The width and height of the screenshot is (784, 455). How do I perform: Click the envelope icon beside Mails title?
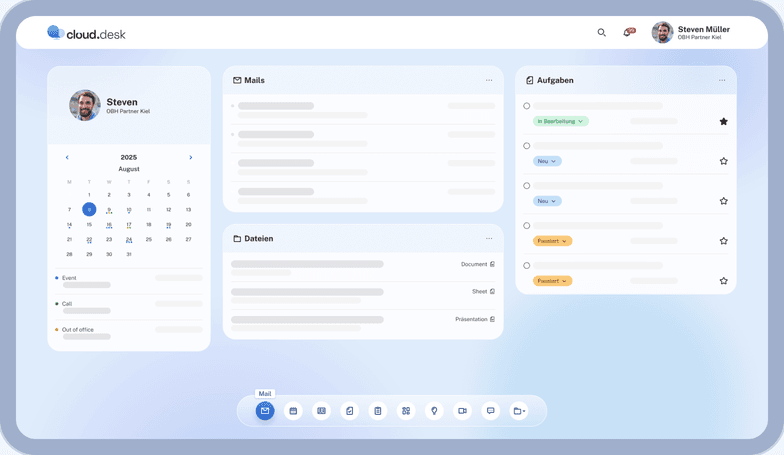(237, 80)
